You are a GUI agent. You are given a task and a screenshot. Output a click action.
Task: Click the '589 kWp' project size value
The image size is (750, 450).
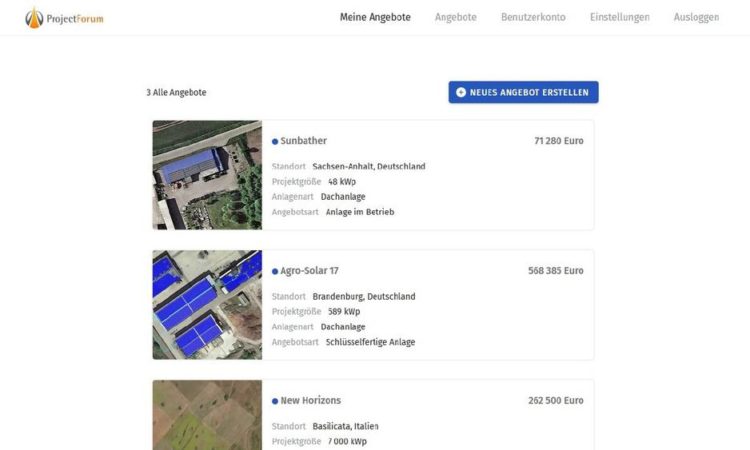(x=344, y=311)
